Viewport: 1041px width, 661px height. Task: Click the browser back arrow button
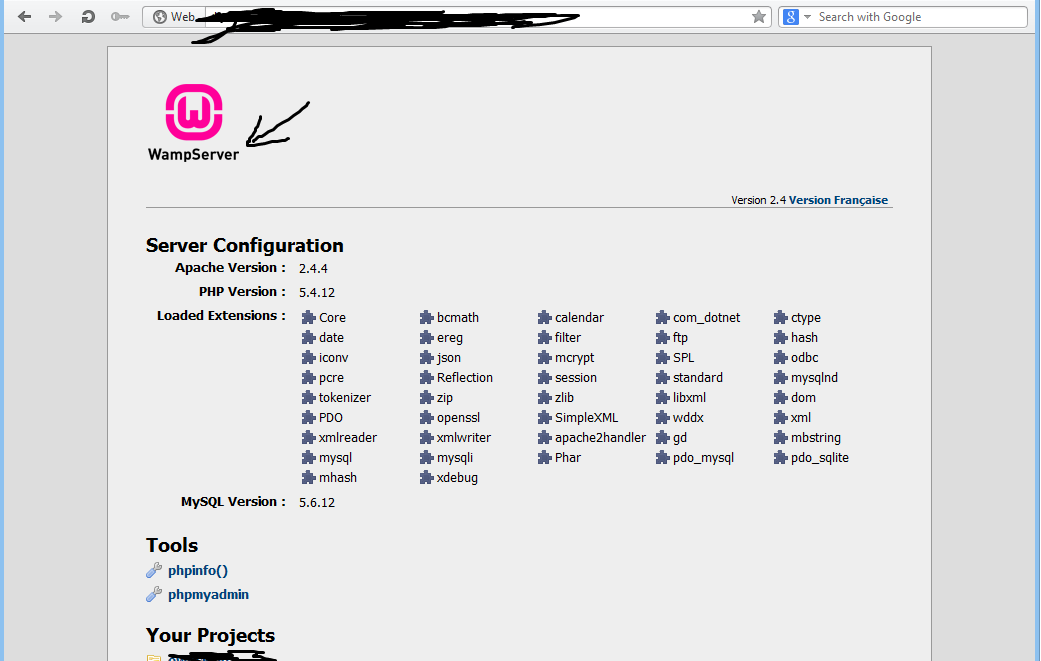(25, 17)
